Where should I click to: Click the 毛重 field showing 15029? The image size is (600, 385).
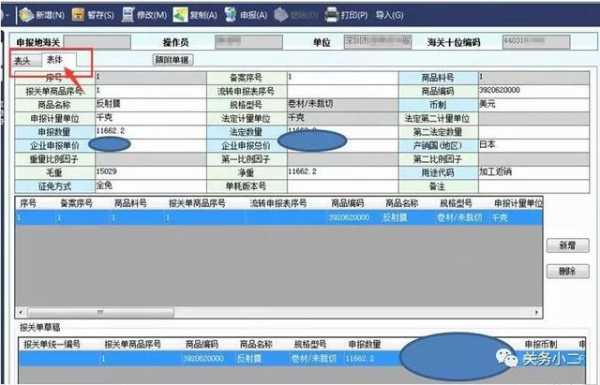click(151, 173)
